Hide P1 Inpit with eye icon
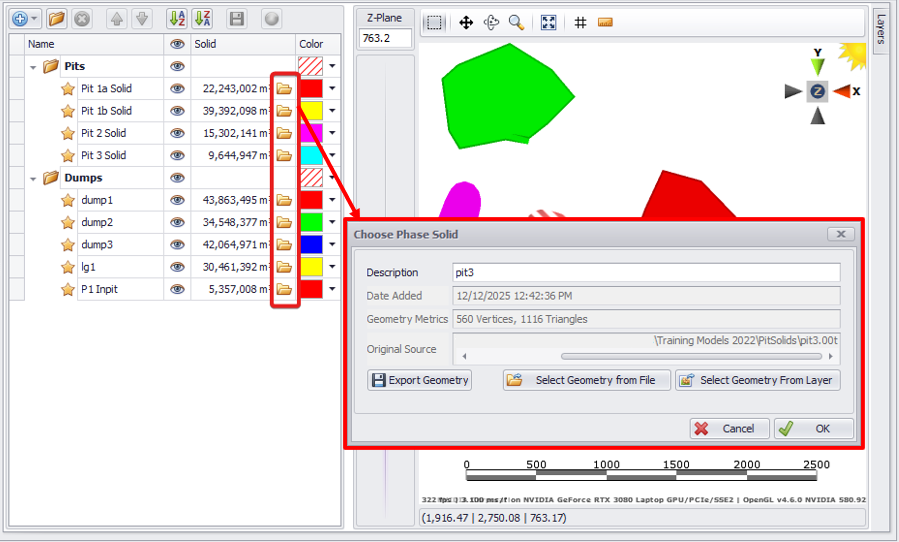899x542 pixels. coord(178,290)
